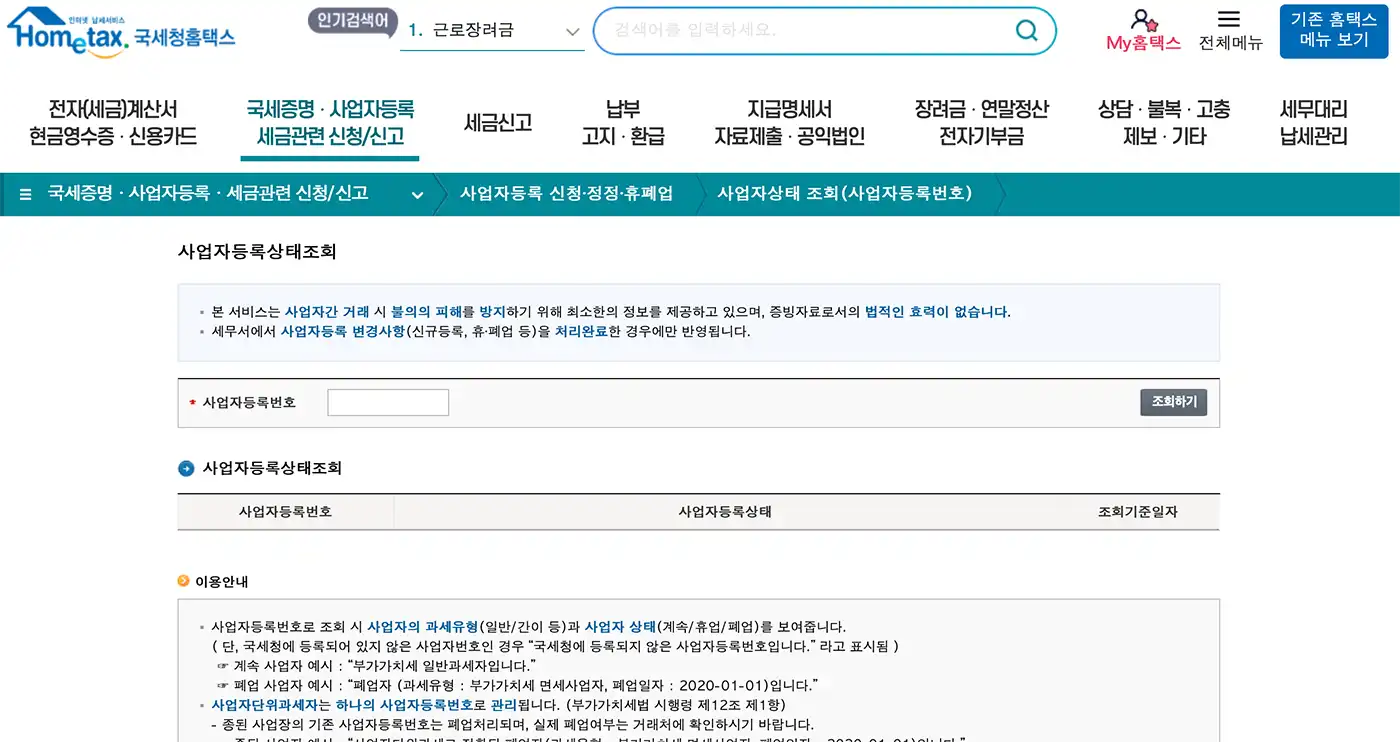Click breadcrumb 사업자등록 신청·정정·휴폐업
The image size is (1400, 742).
(x=566, y=194)
